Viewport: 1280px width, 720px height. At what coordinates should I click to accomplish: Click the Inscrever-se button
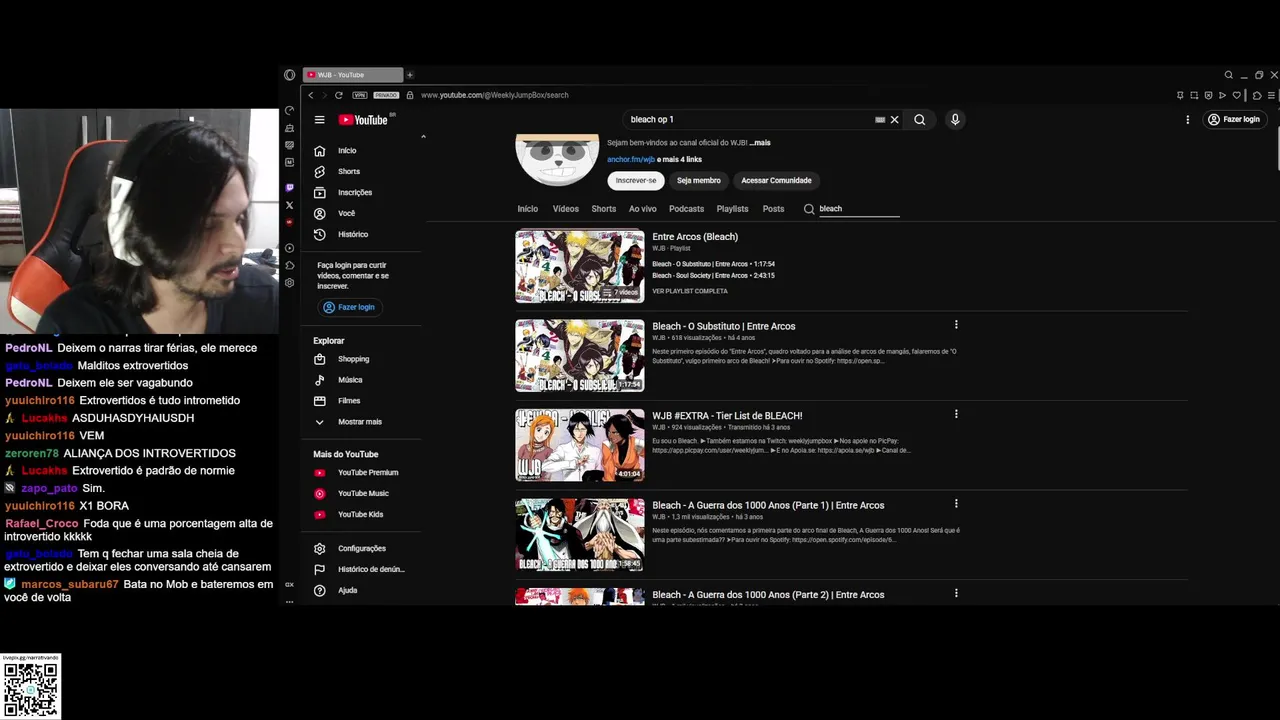tap(636, 181)
